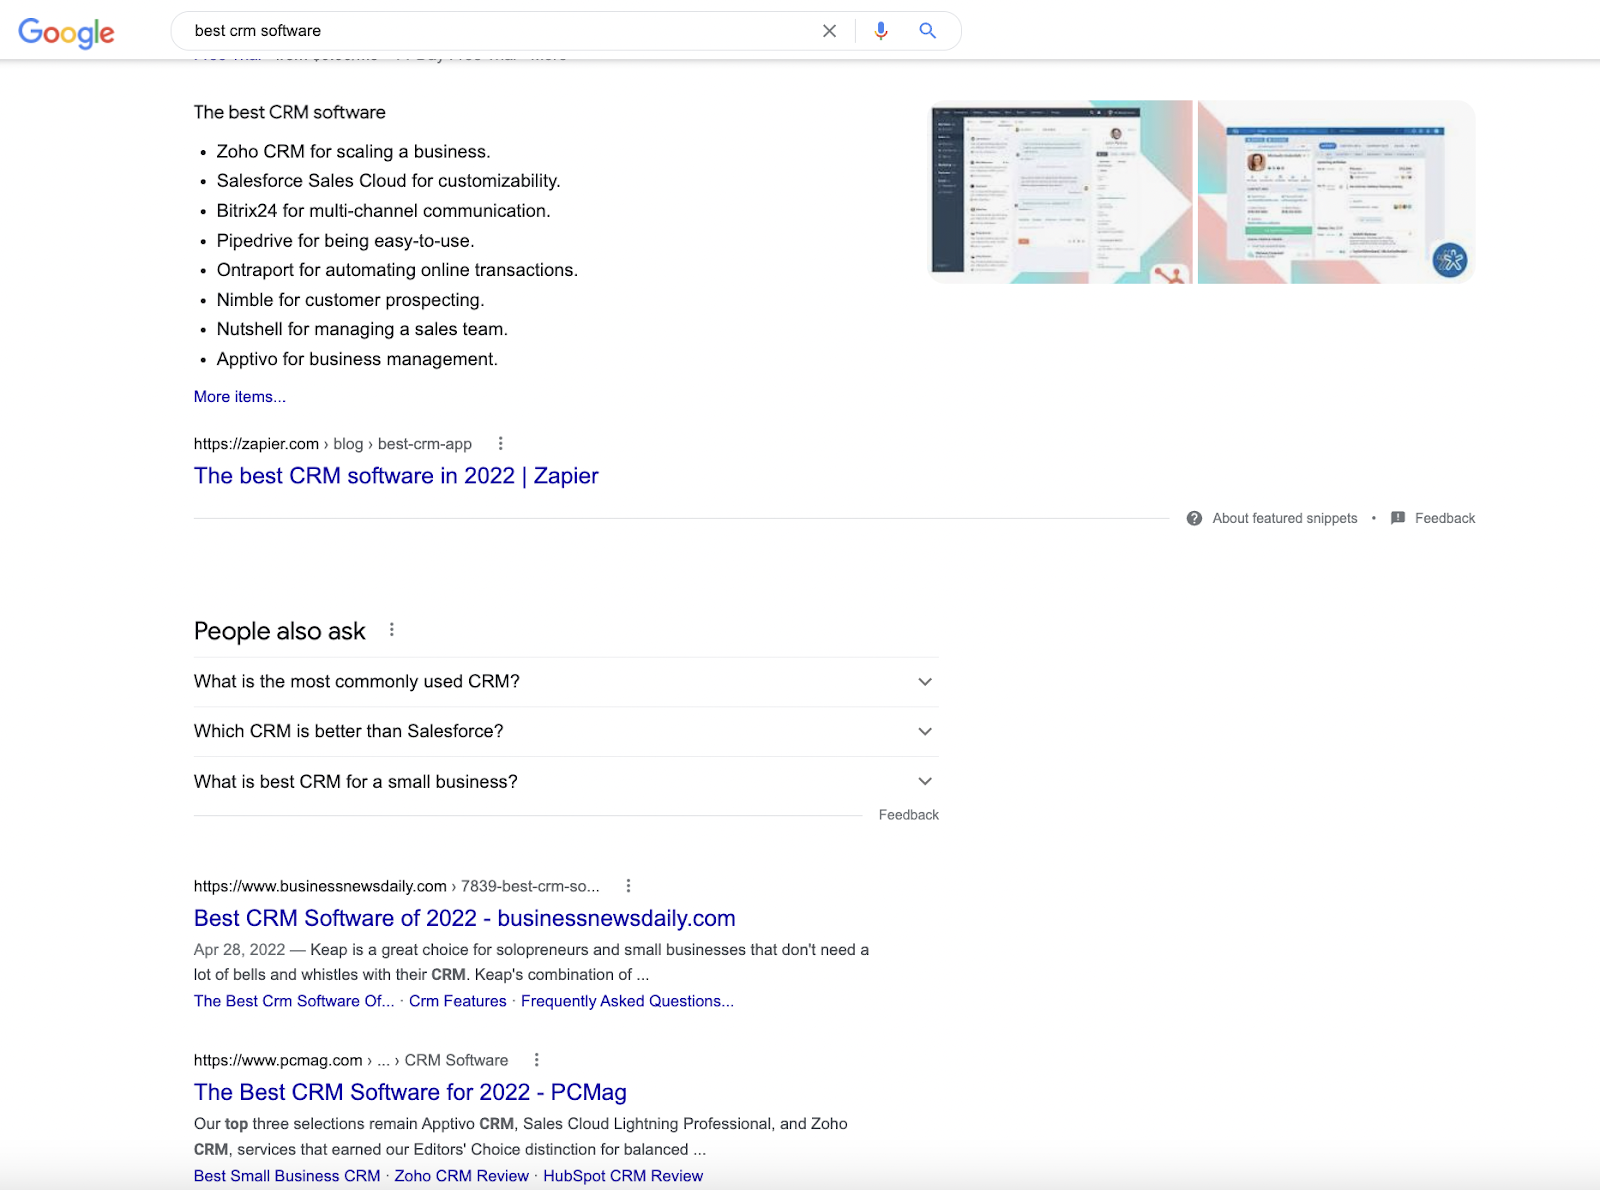The width and height of the screenshot is (1600, 1190).
Task: Click the Google logo
Action: tap(66, 33)
